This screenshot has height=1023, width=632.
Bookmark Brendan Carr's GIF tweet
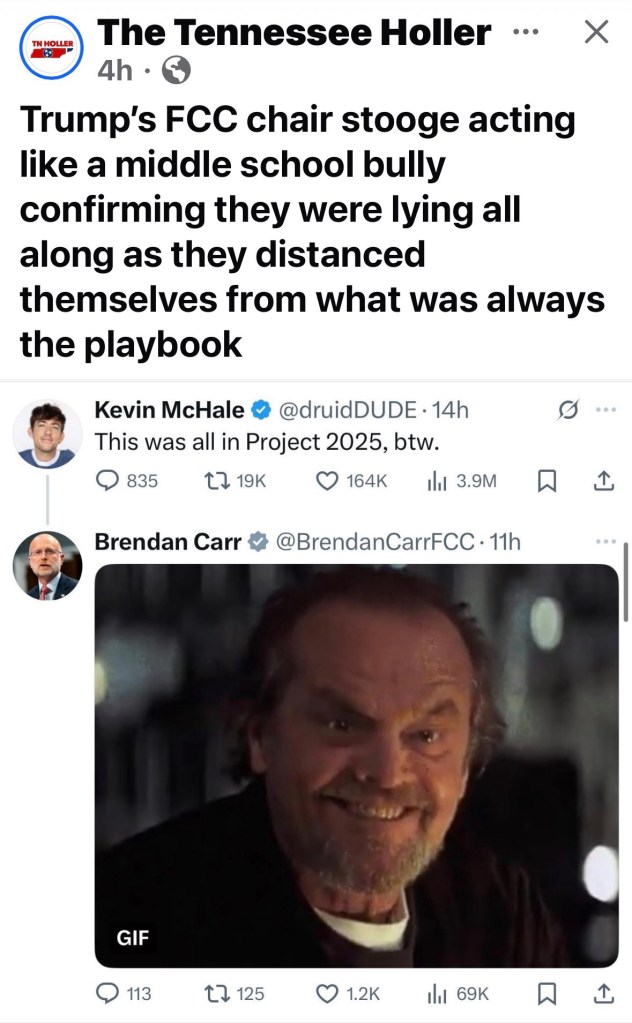547,994
